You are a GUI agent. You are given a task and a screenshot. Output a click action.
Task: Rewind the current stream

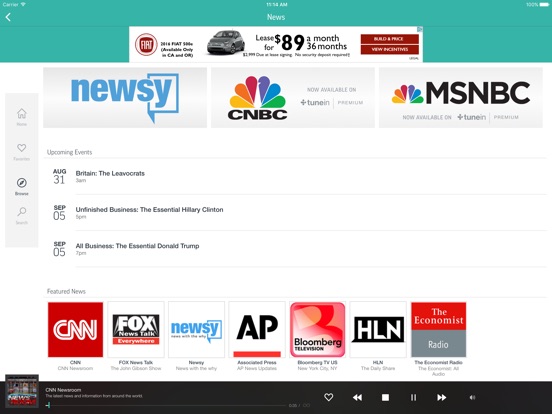[357, 397]
